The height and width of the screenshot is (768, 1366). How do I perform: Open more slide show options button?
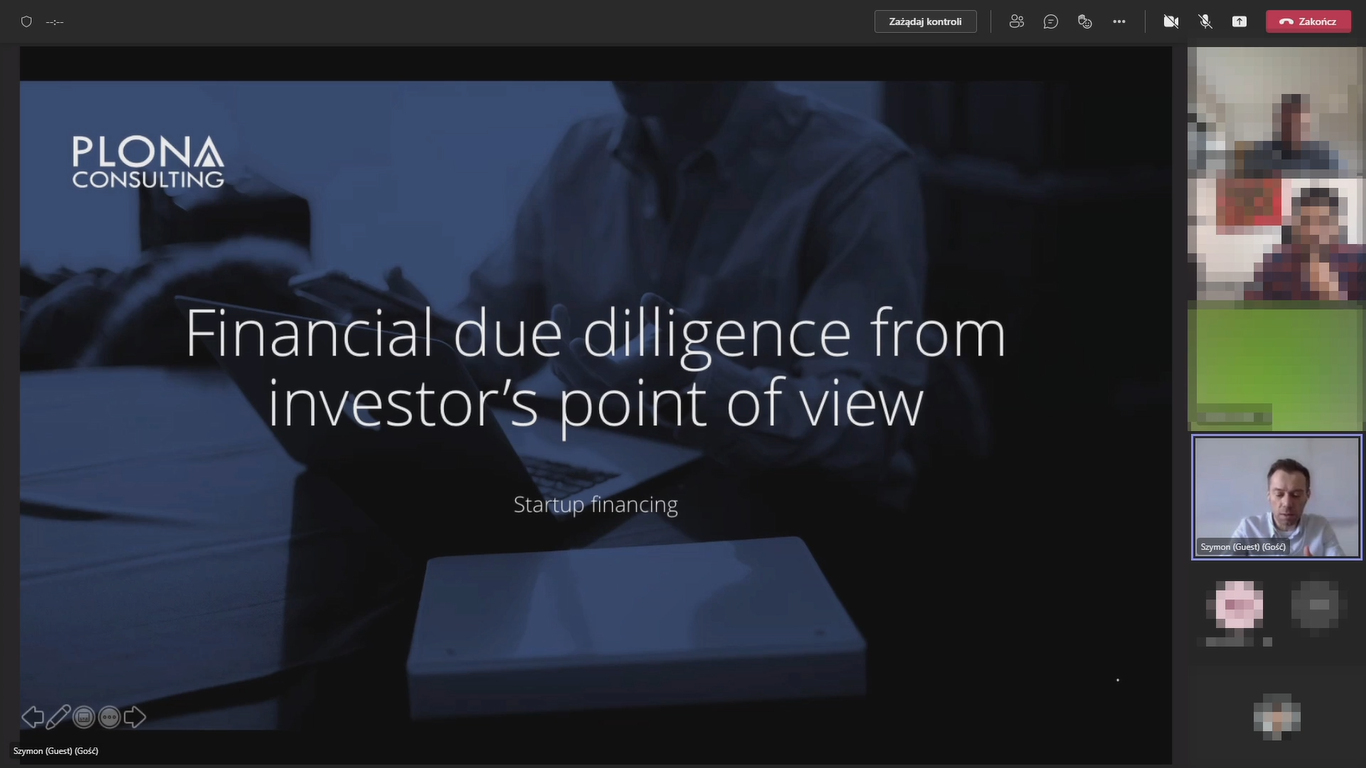click(110, 717)
